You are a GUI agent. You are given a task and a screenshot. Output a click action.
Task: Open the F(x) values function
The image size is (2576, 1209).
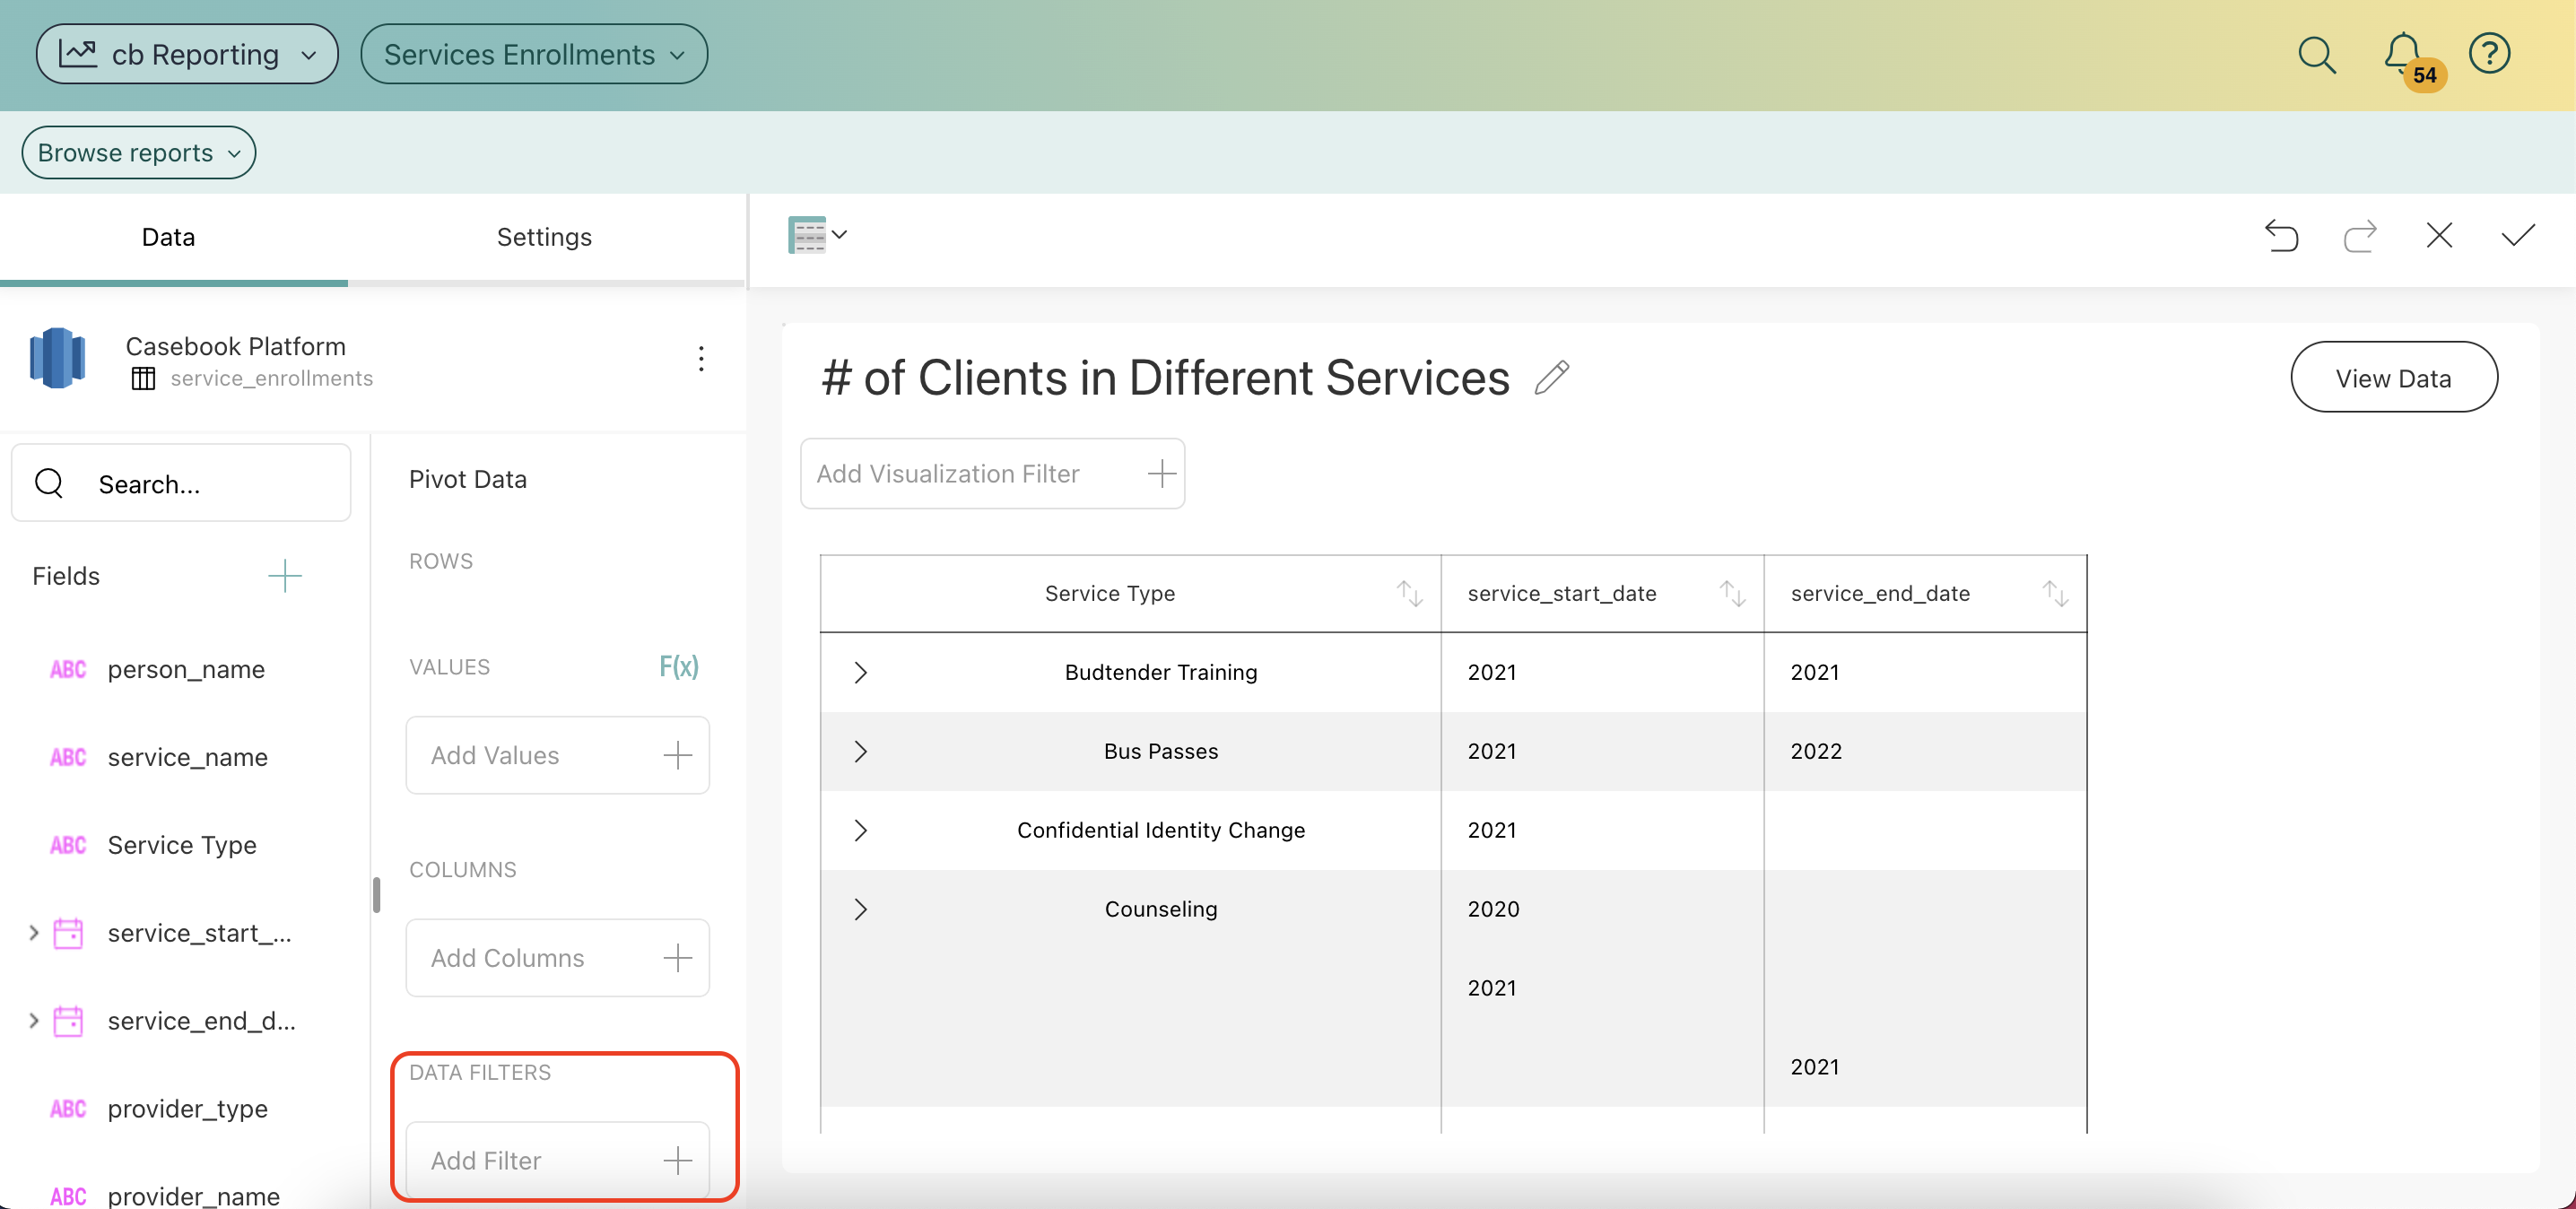coord(678,666)
